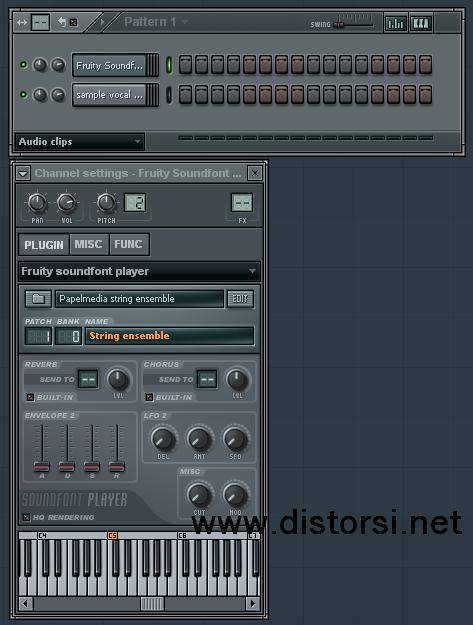Image resolution: width=473 pixels, height=625 pixels.
Task: Click the reverb SEND TO selector
Action: (88, 379)
